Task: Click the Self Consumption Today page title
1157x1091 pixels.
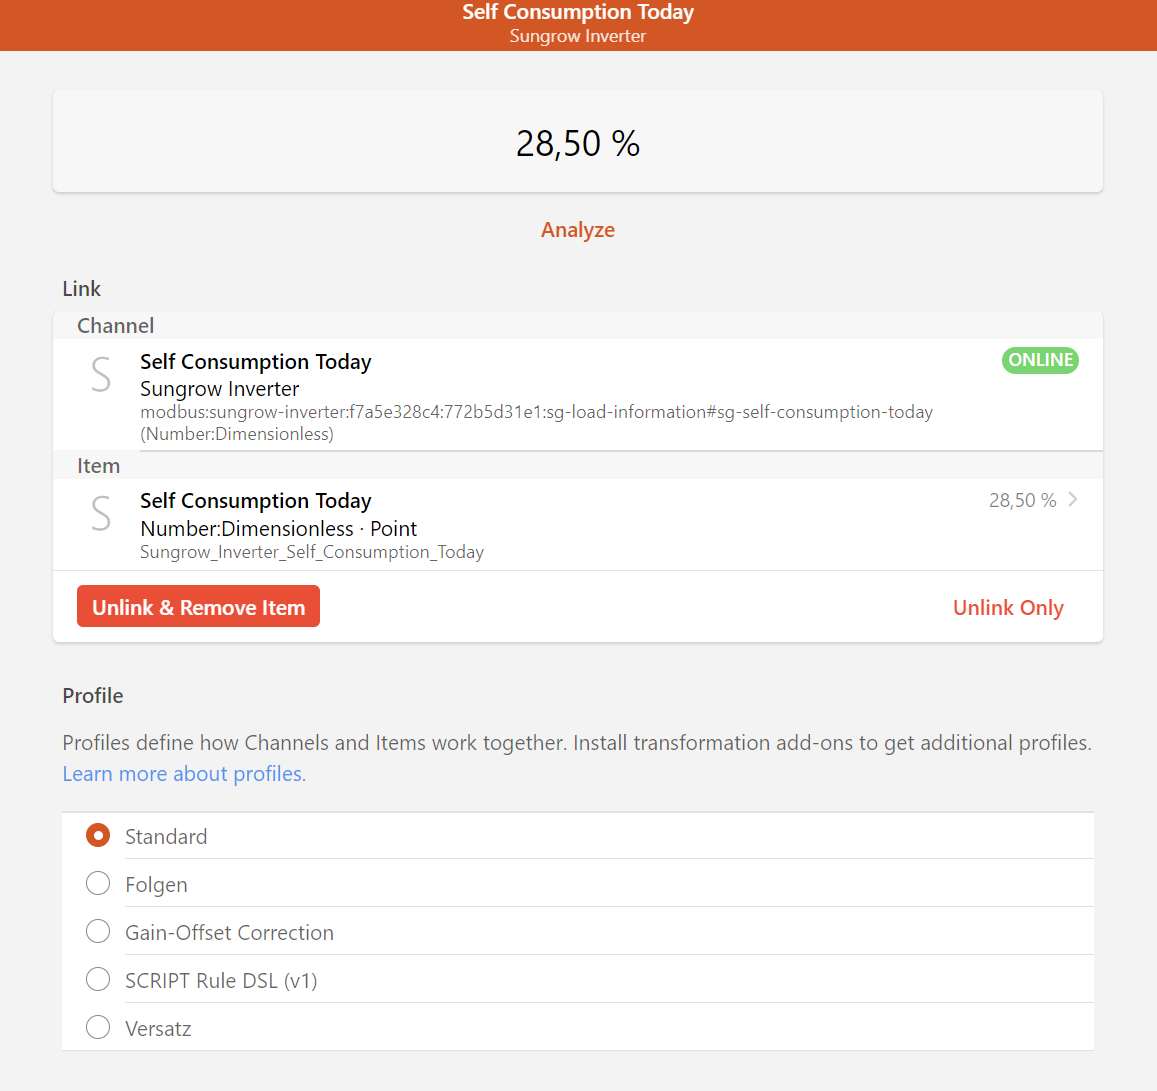Action: (578, 12)
